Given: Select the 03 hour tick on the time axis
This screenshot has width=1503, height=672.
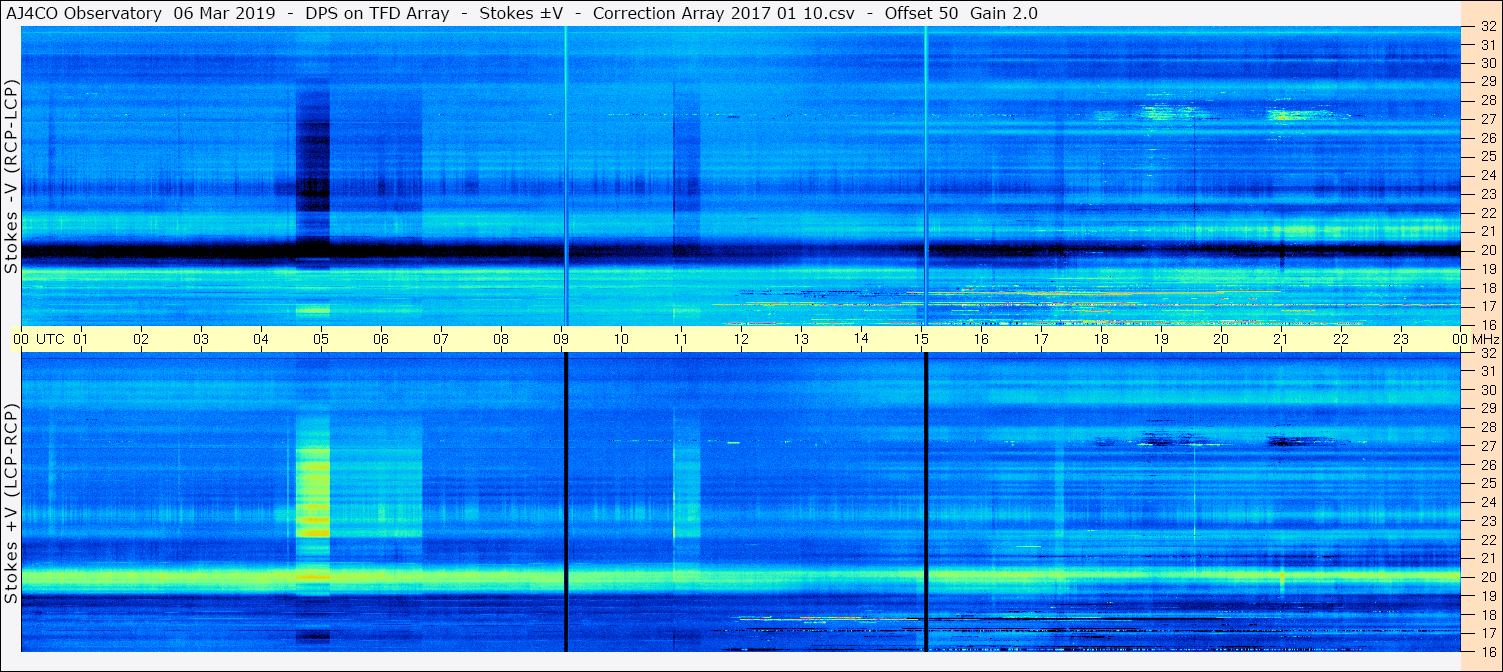Looking at the screenshot, I should tap(201, 339).
